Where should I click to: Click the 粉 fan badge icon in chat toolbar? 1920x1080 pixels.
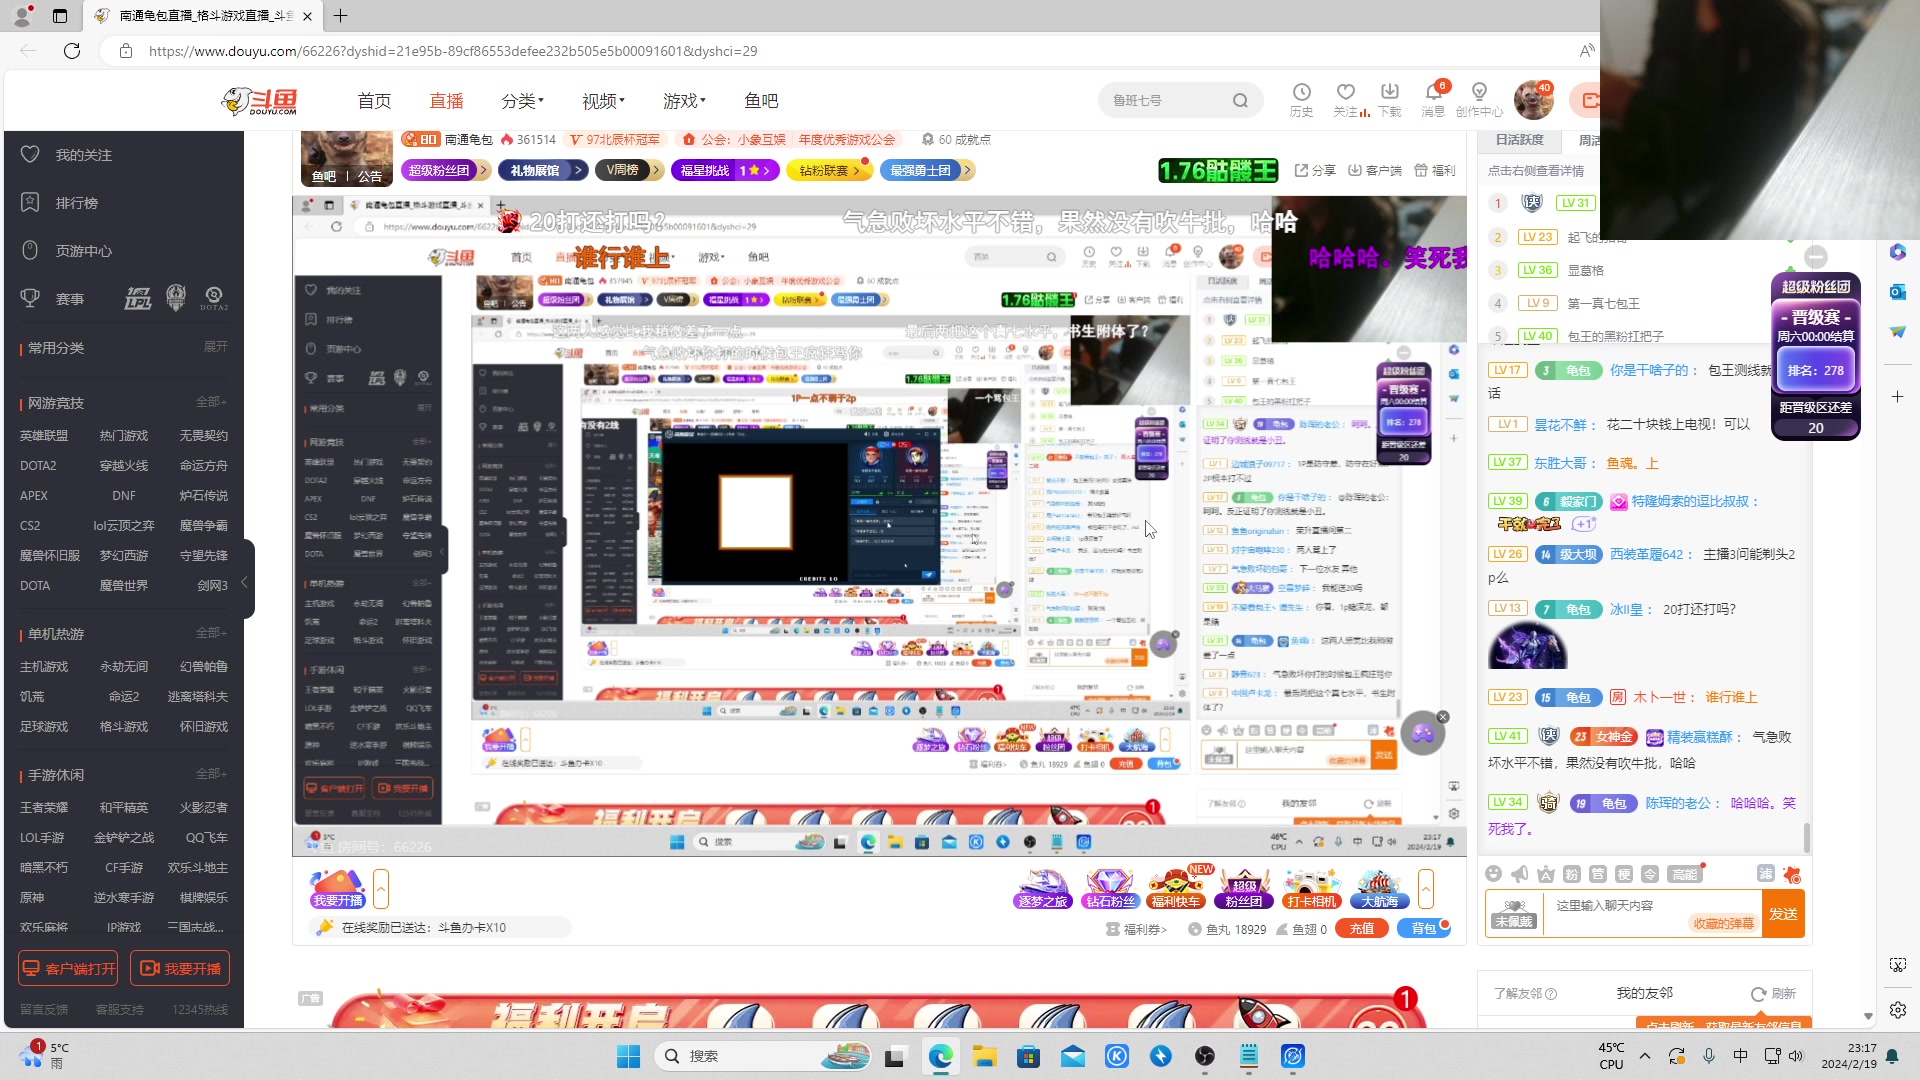tap(1571, 874)
